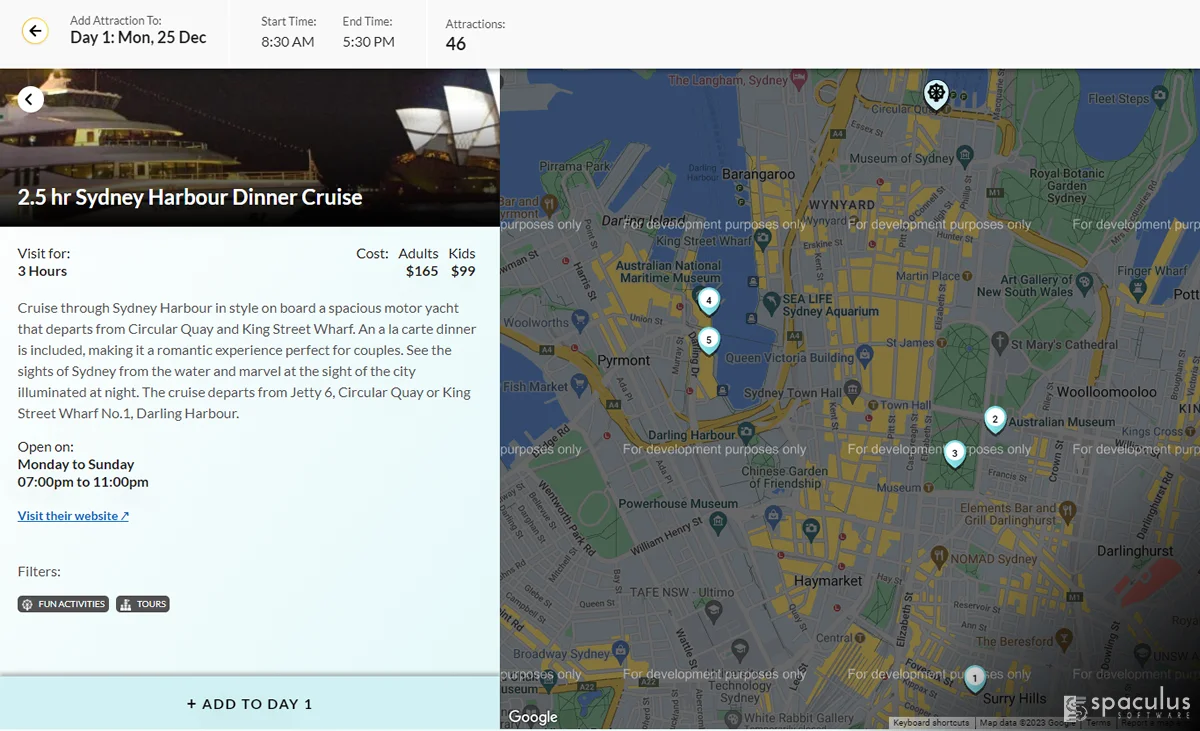Viewport: 1200px width, 731px height.
Task: Click Chinese Garden of Friendship label
Action: pos(785,477)
